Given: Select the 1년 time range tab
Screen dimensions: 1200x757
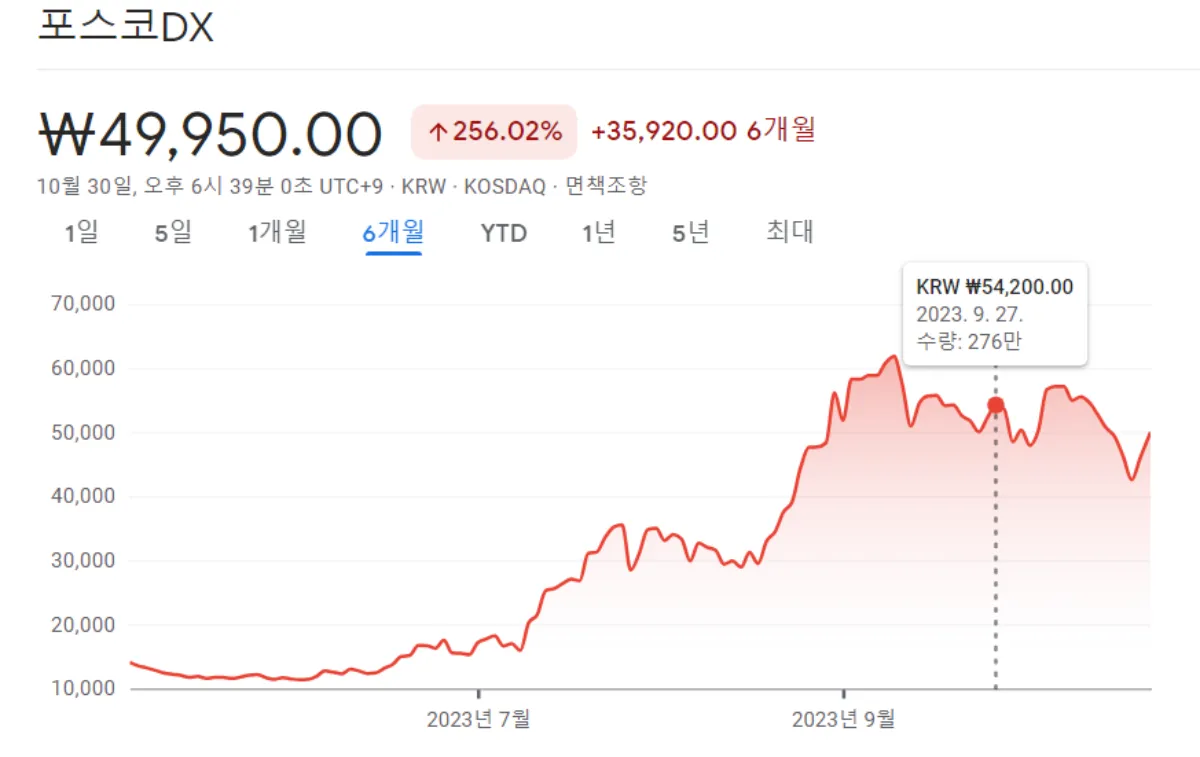Looking at the screenshot, I should point(599,233).
